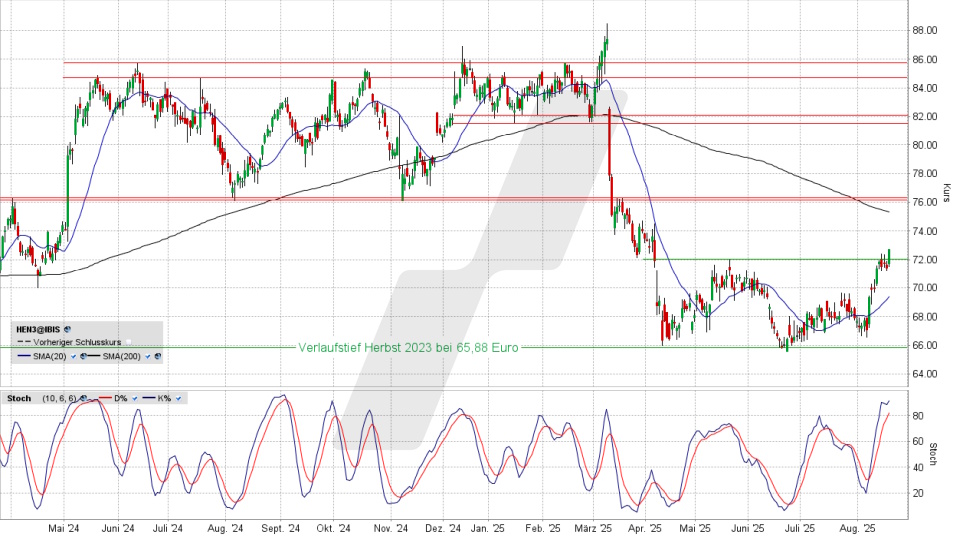The image size is (960, 540).
Task: Open Stoch (10, 6, 6) settings icon
Action: point(83,398)
